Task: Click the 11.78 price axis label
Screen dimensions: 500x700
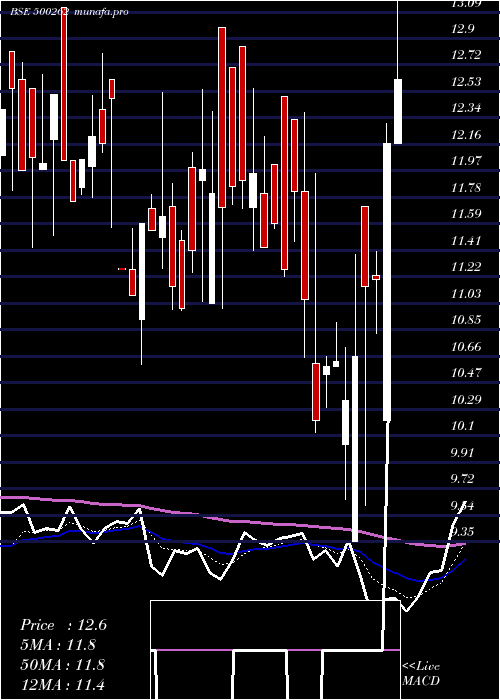Action: pyautogui.click(x=467, y=188)
